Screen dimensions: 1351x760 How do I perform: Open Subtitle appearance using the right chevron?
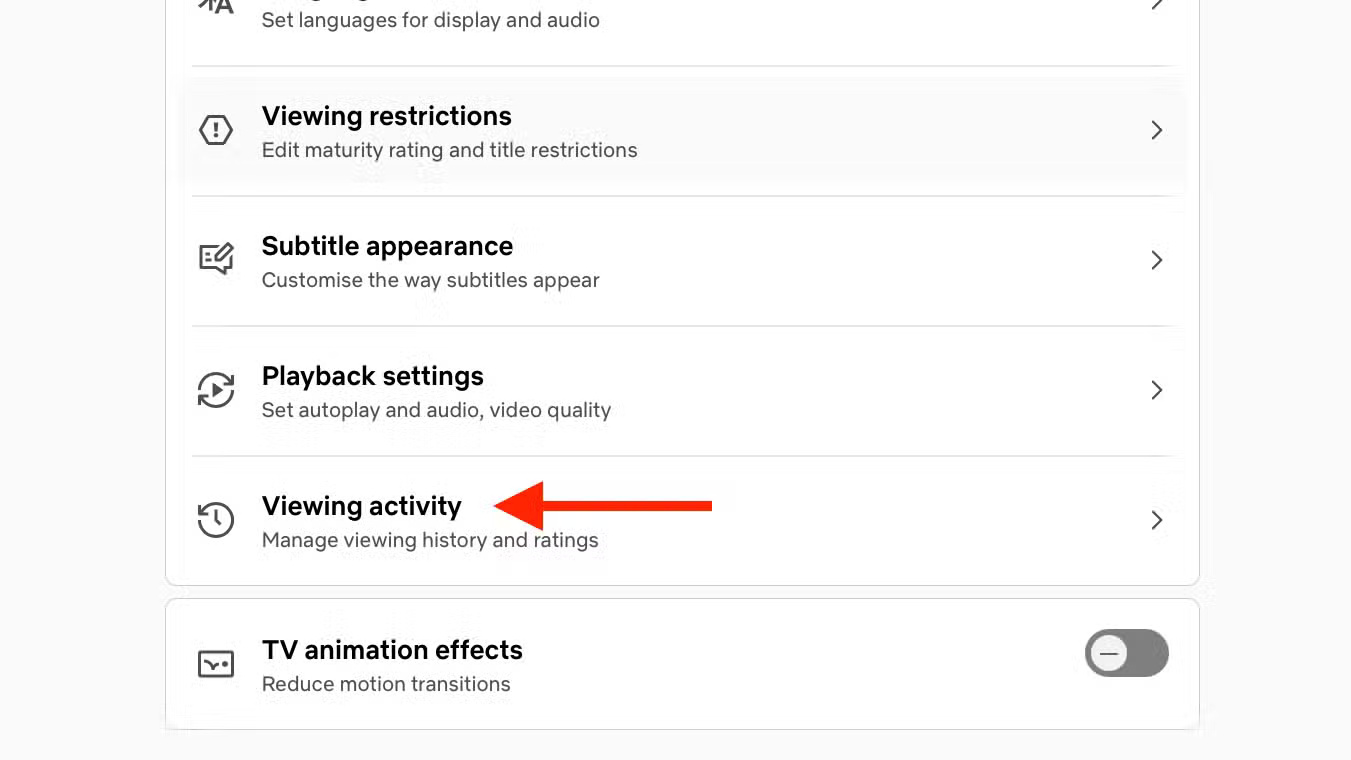pos(1156,260)
